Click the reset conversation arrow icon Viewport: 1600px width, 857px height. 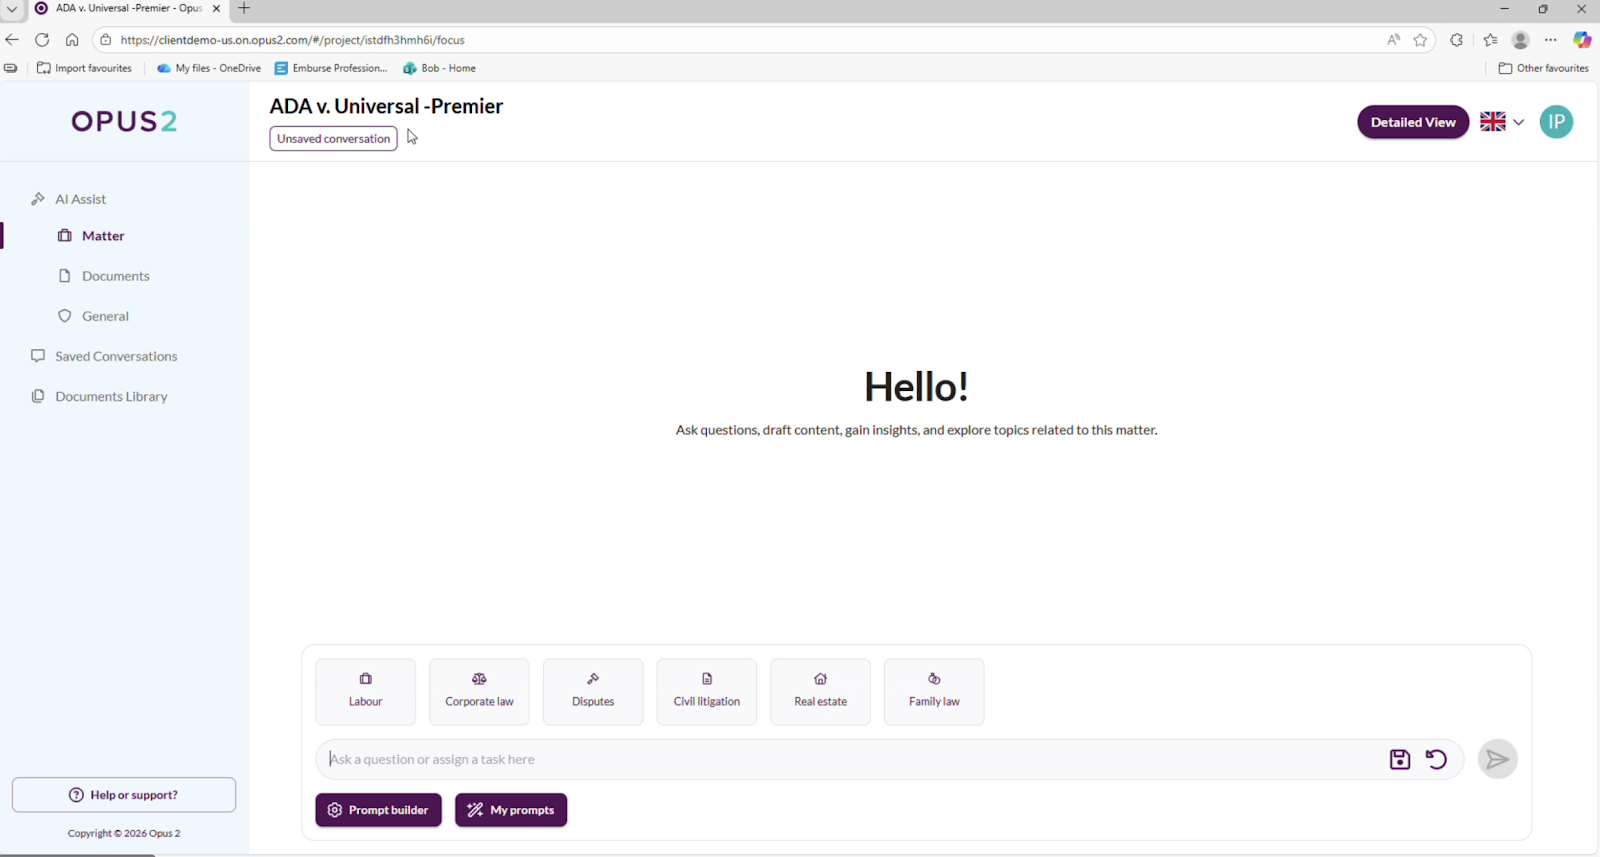point(1436,759)
